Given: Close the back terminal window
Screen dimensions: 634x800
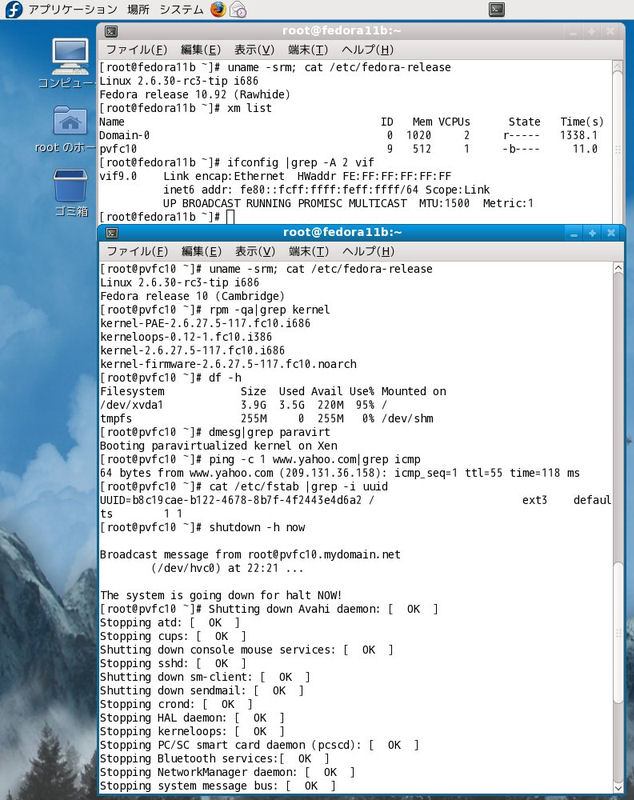Looking at the screenshot, I should coord(610,32).
